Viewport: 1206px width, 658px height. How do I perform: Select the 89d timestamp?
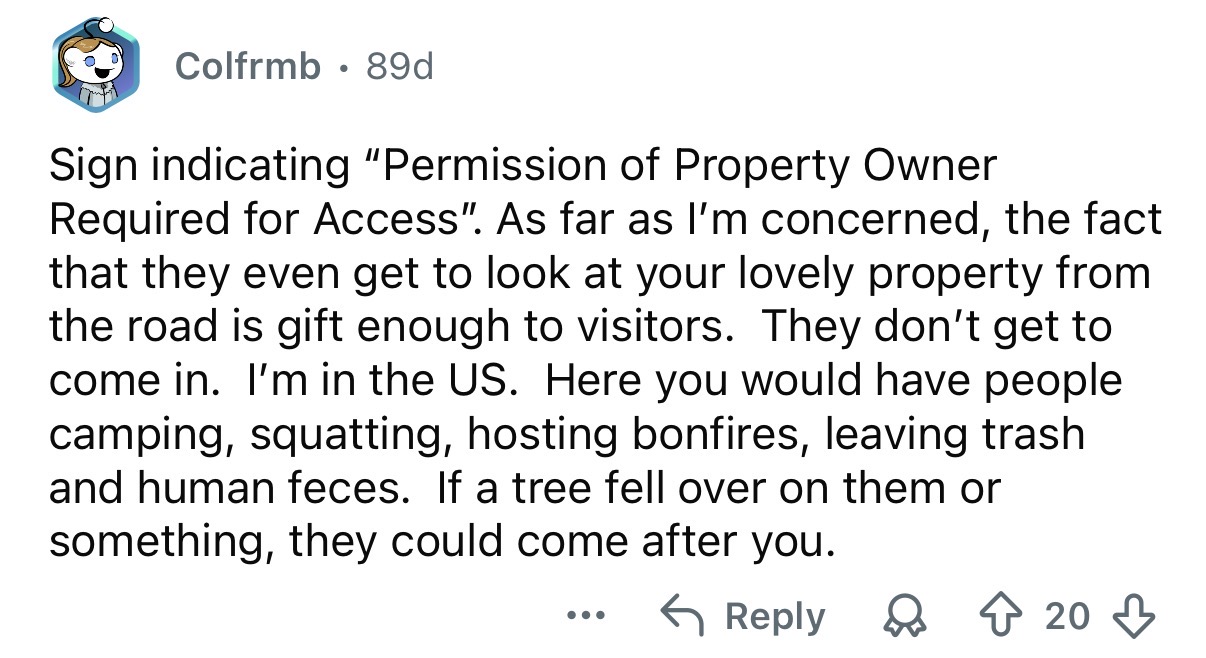[x=403, y=68]
